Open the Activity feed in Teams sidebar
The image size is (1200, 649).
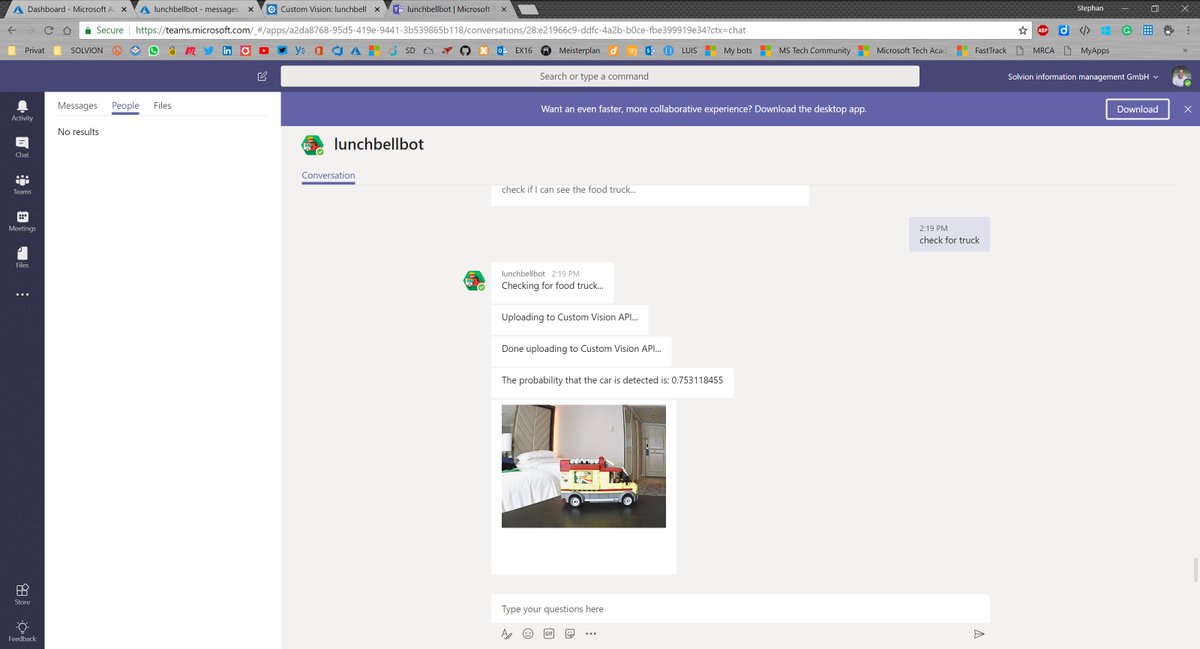tap(22, 110)
